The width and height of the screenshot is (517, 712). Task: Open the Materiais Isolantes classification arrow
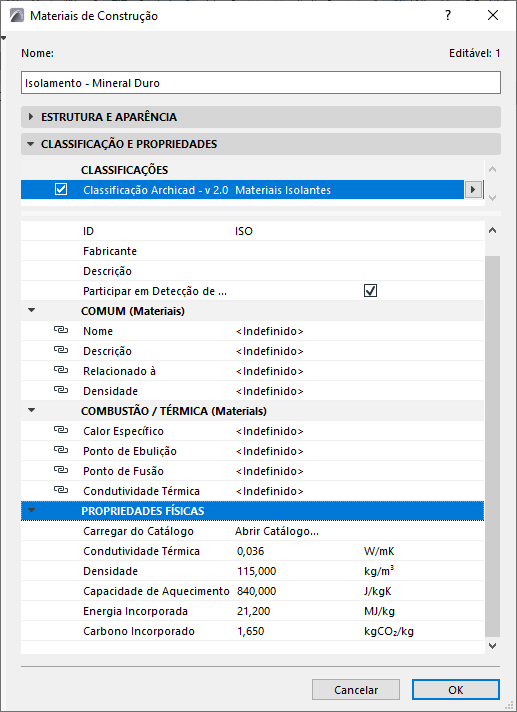coord(473,190)
